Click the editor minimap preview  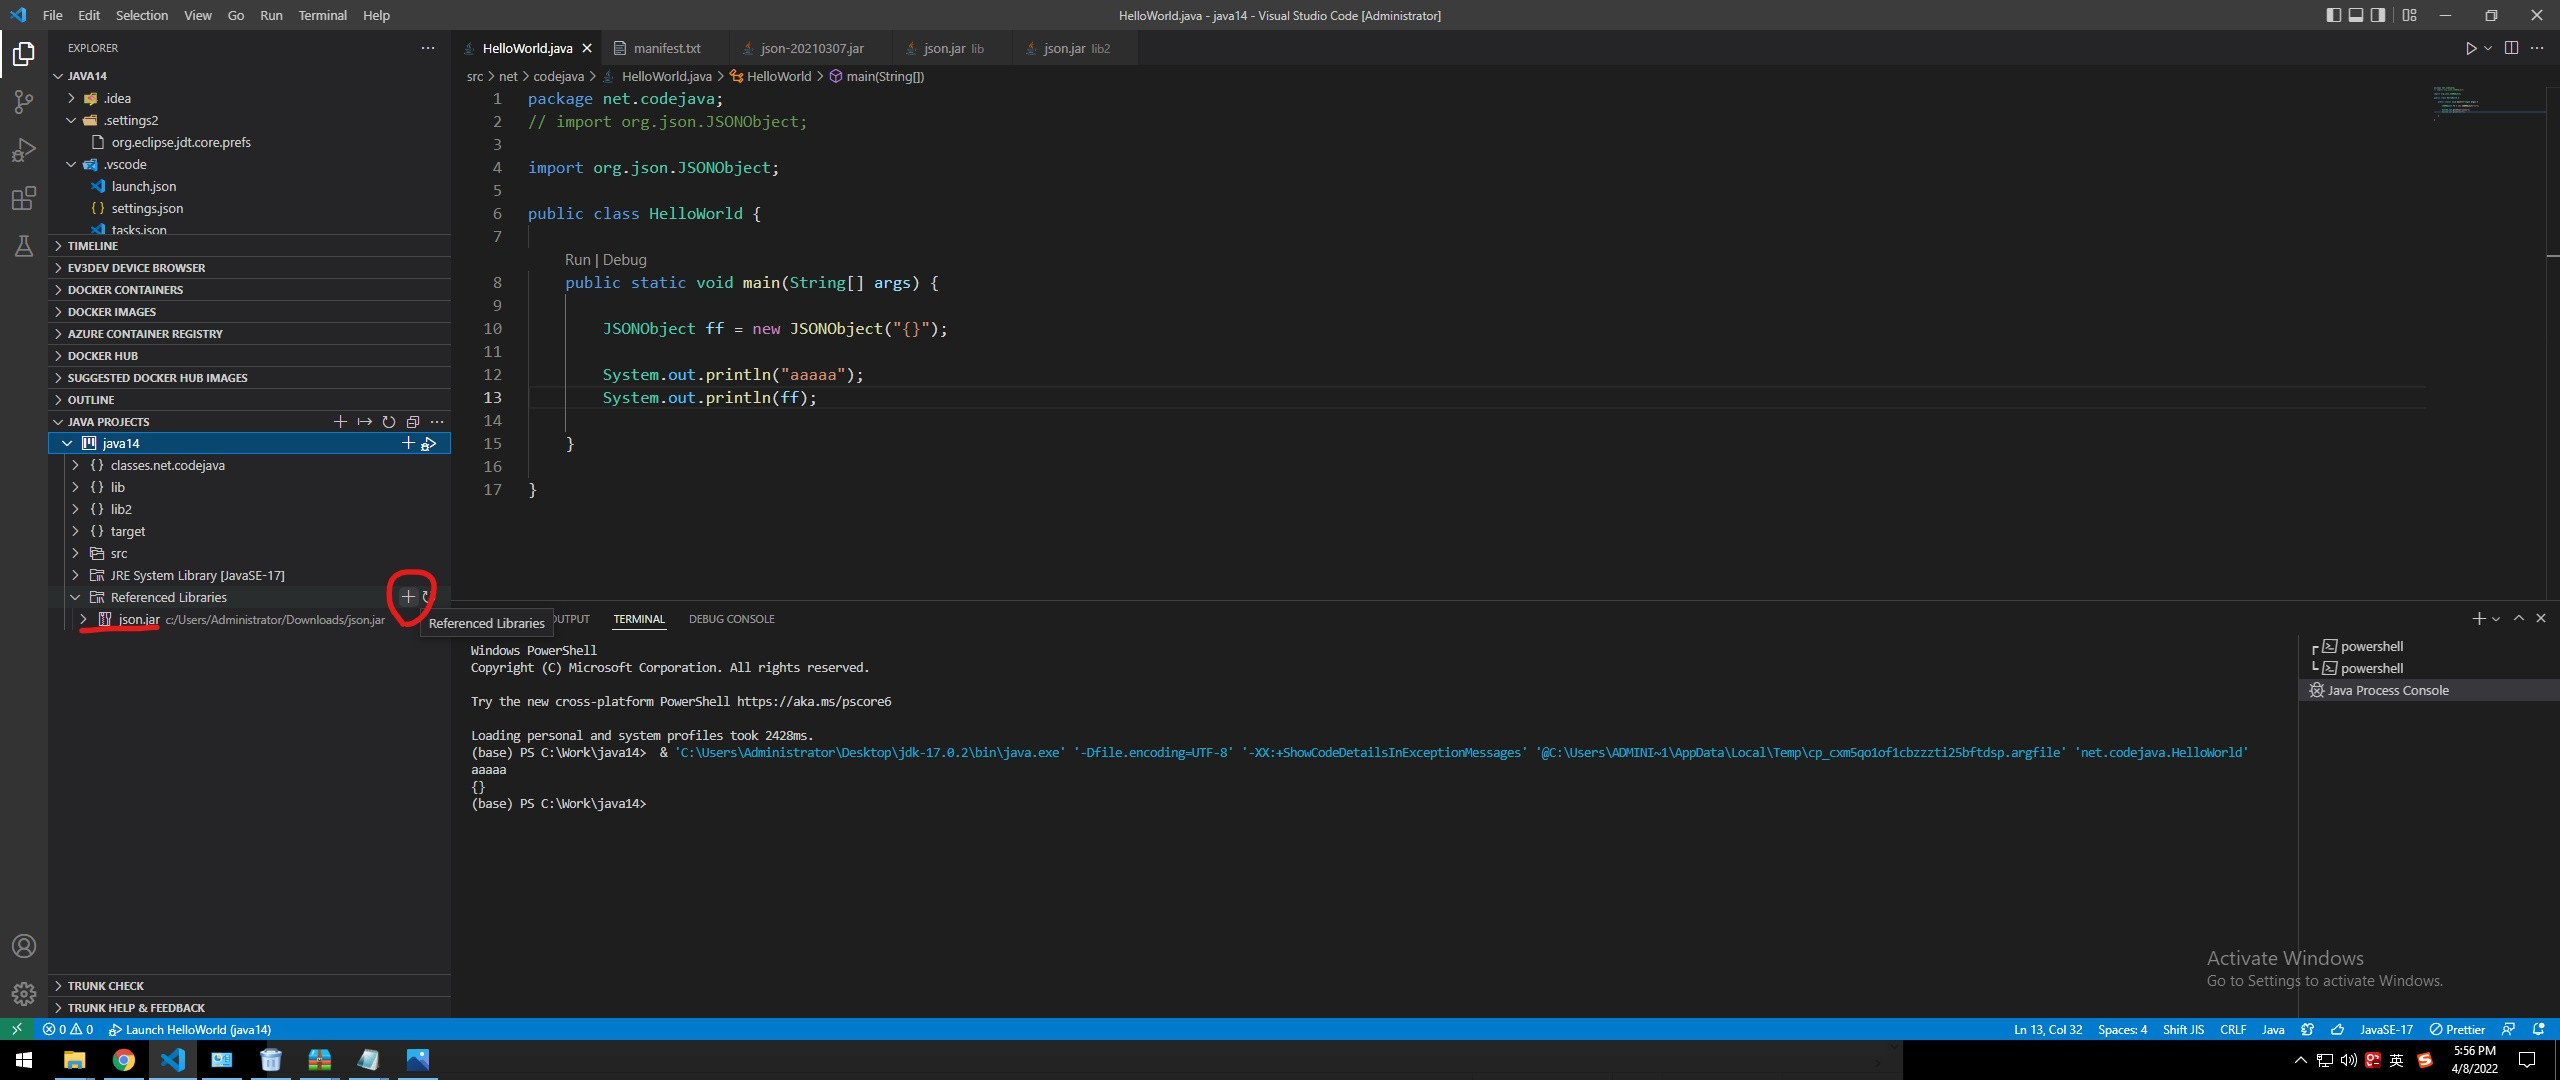pyautogui.click(x=2488, y=102)
